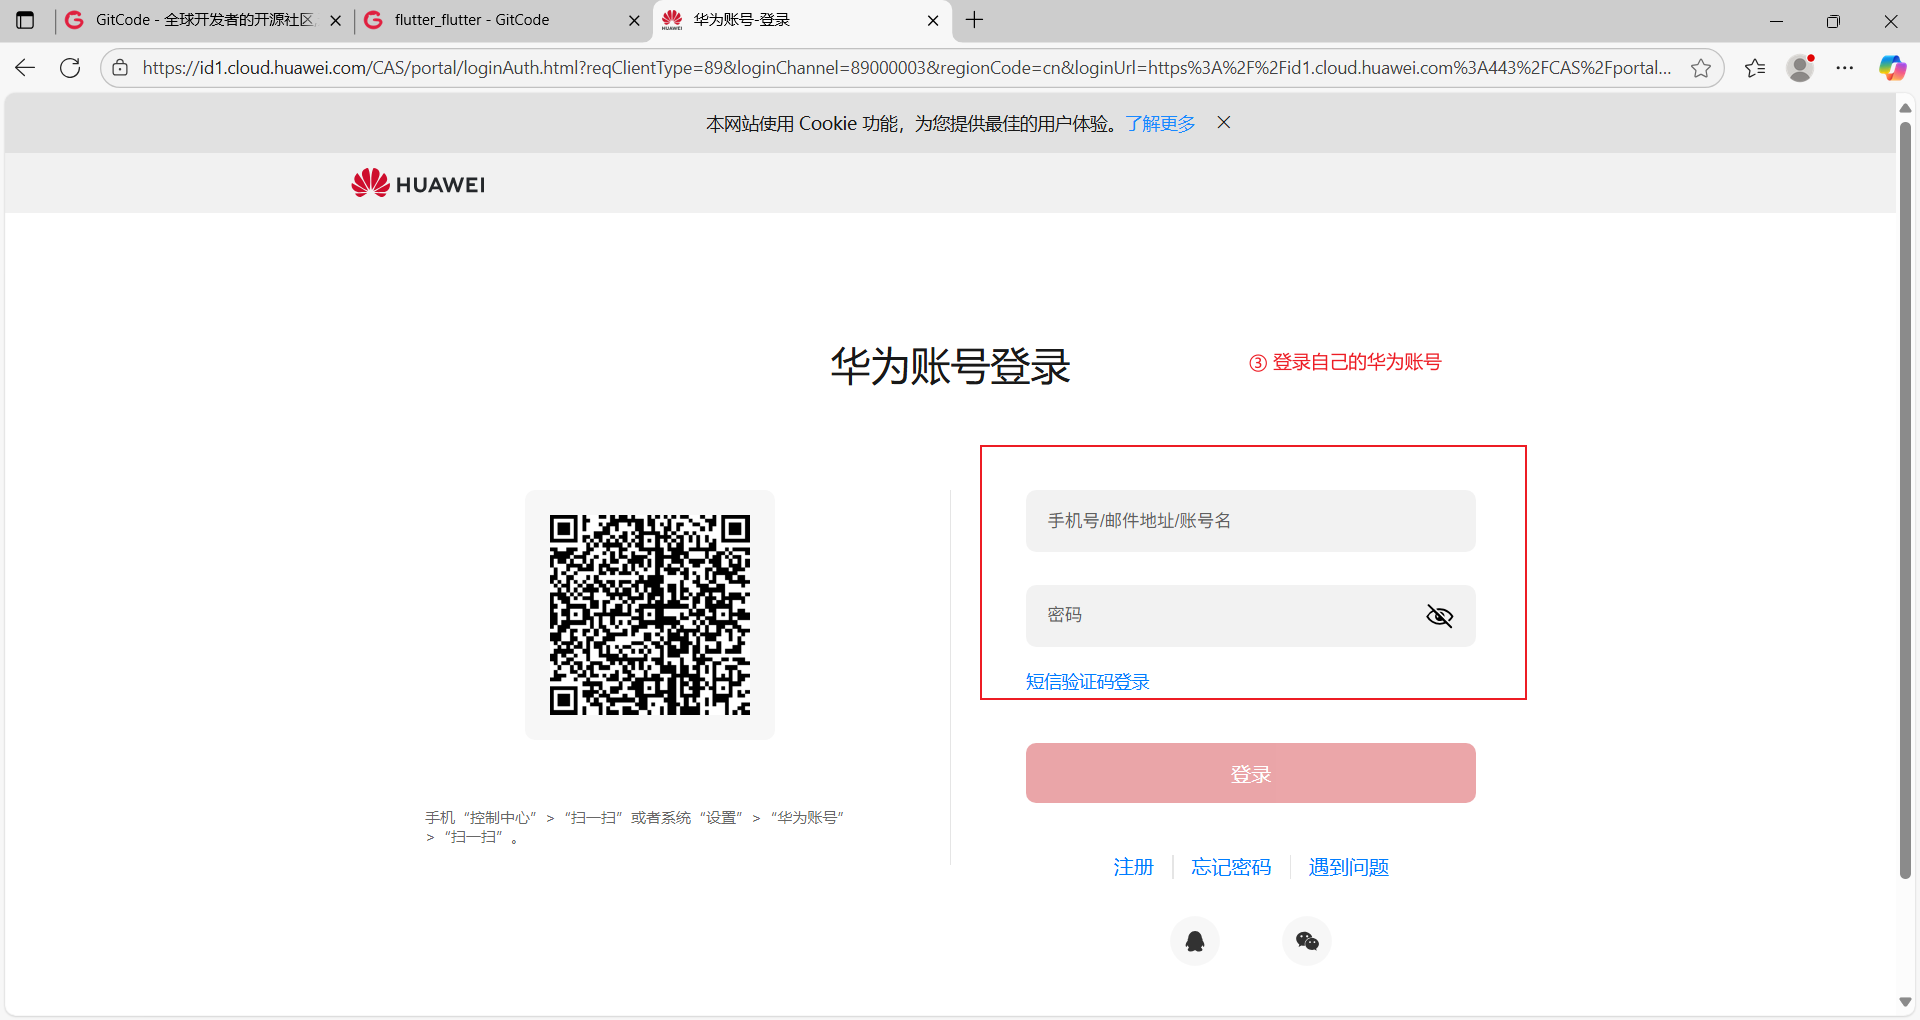Click the 华为账号登录 heading
The image size is (1920, 1020).
tap(950, 367)
